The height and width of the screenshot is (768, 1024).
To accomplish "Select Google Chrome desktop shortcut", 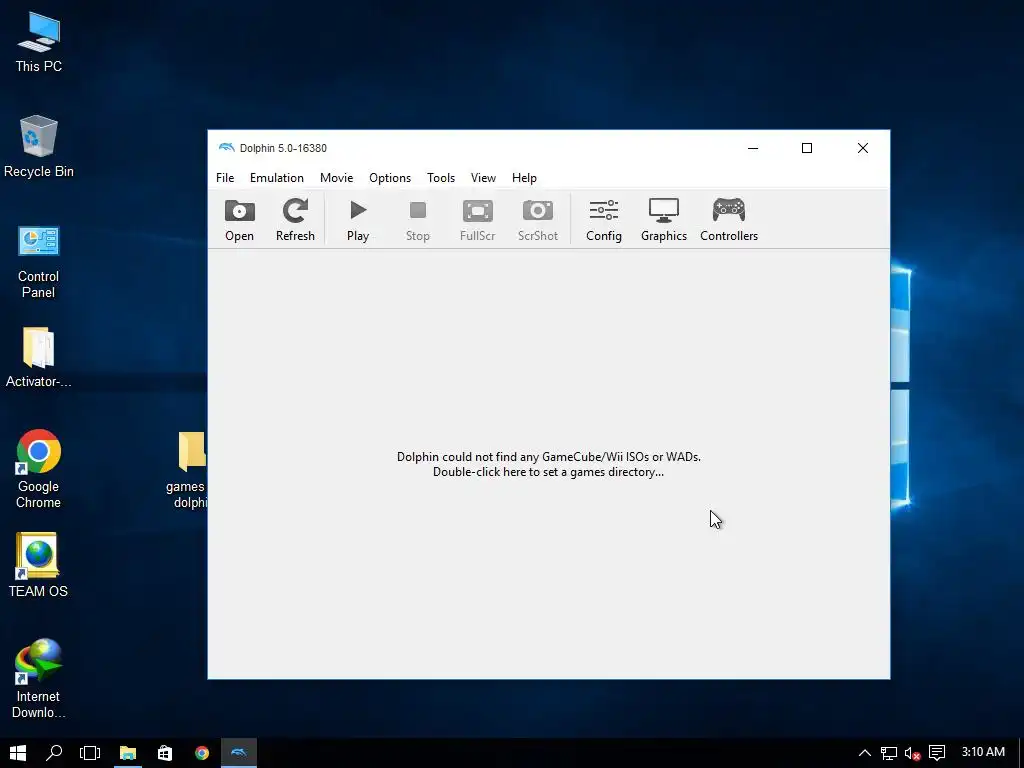I will (39, 469).
